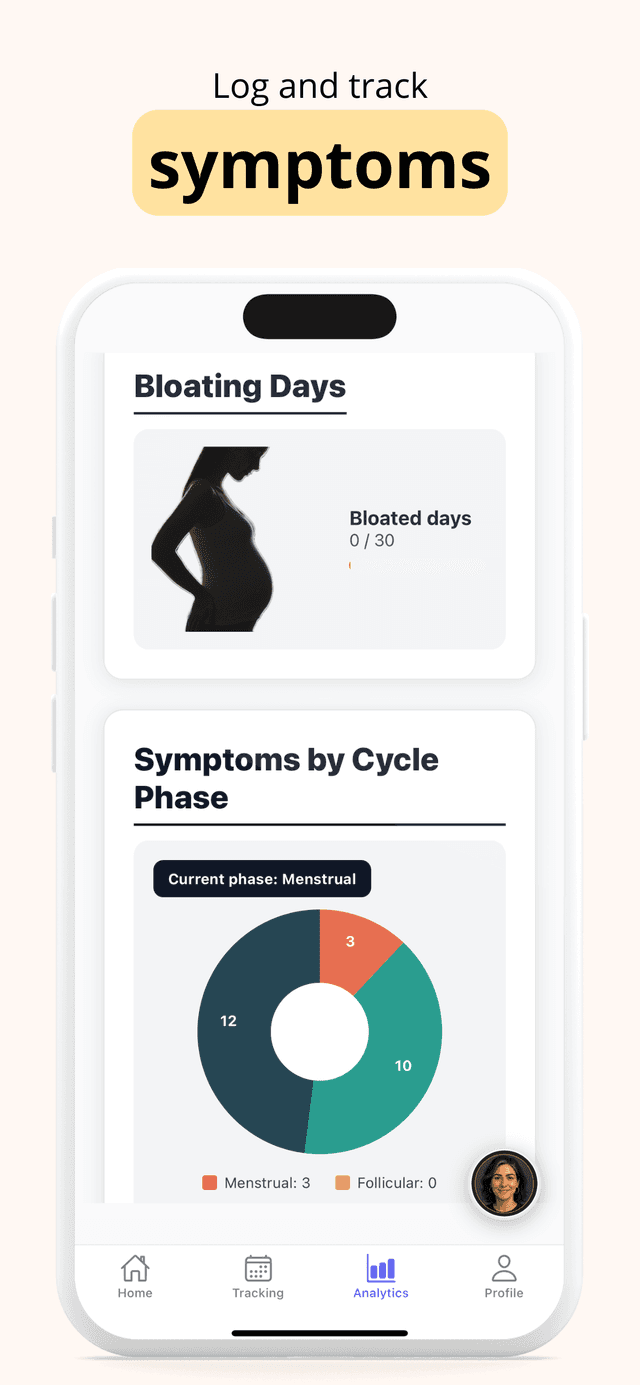Viewport: 640px width, 1385px height.
Task: Select the Profile label in bottom navigation
Action: tap(503, 1292)
